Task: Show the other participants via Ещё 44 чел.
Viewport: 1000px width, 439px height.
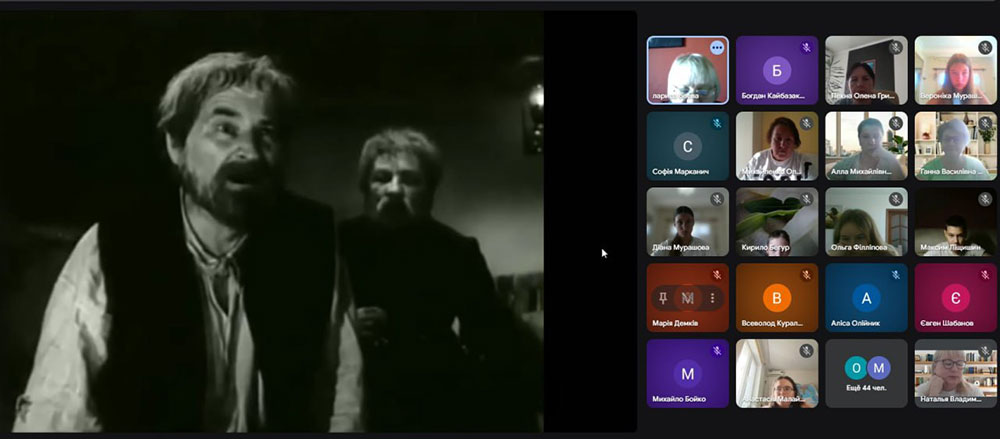Action: 866,373
